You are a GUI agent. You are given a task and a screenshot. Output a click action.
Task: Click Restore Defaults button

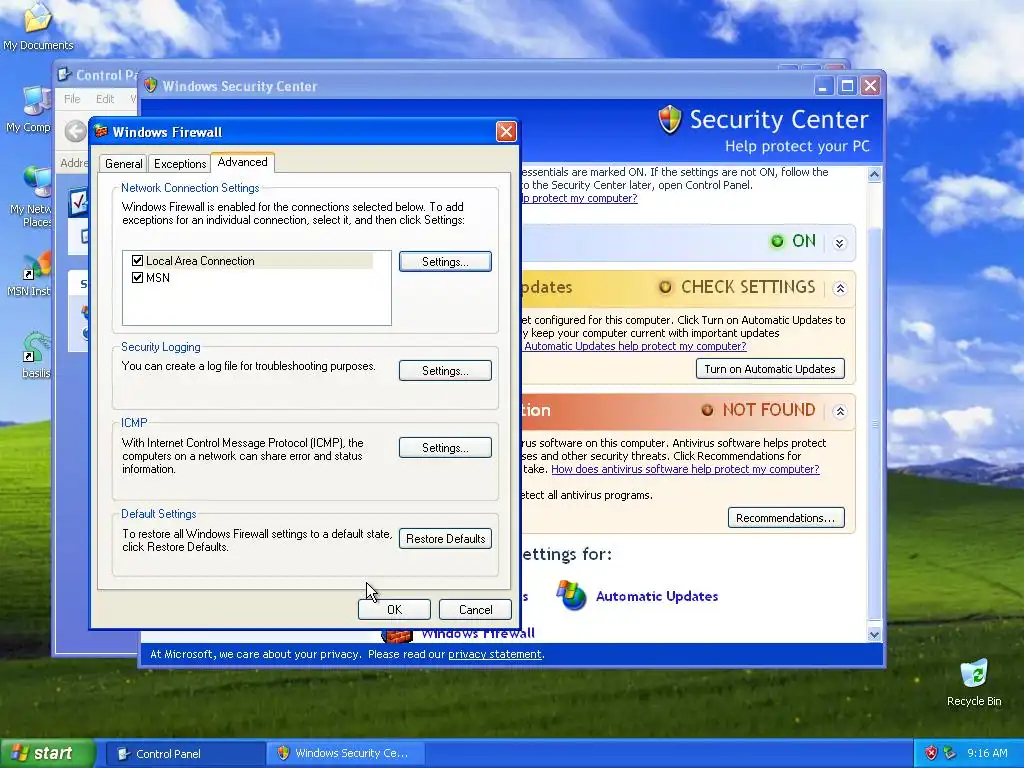pos(445,539)
